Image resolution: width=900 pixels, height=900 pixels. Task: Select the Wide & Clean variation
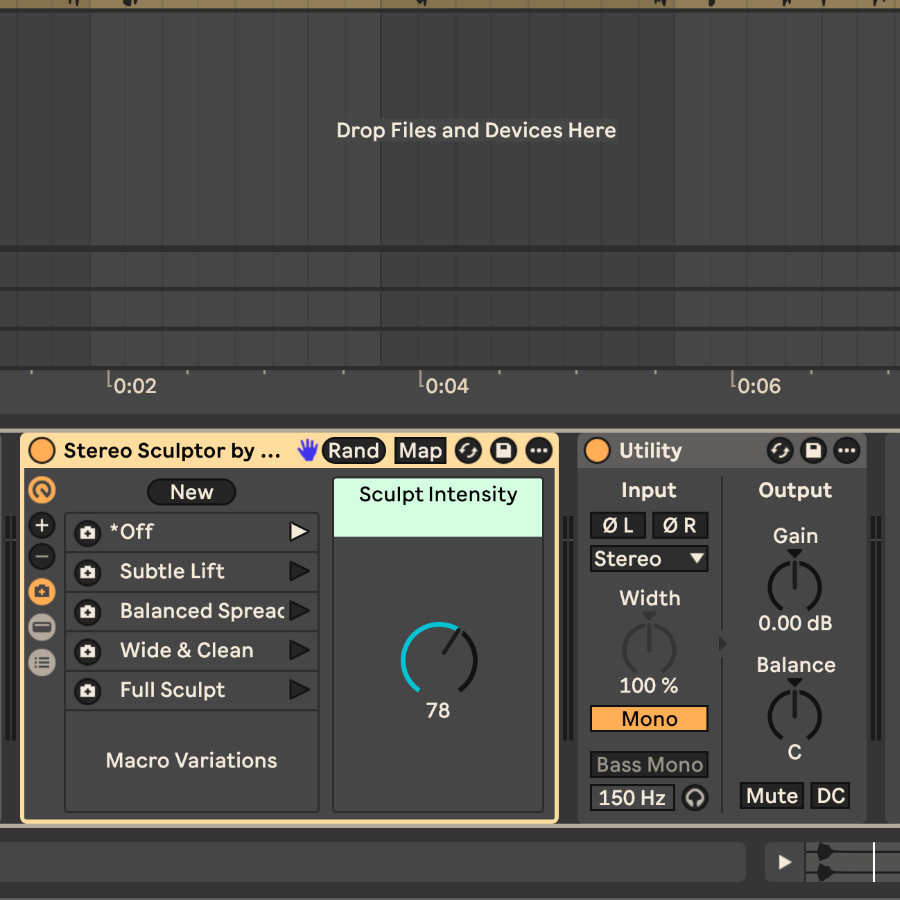point(186,650)
